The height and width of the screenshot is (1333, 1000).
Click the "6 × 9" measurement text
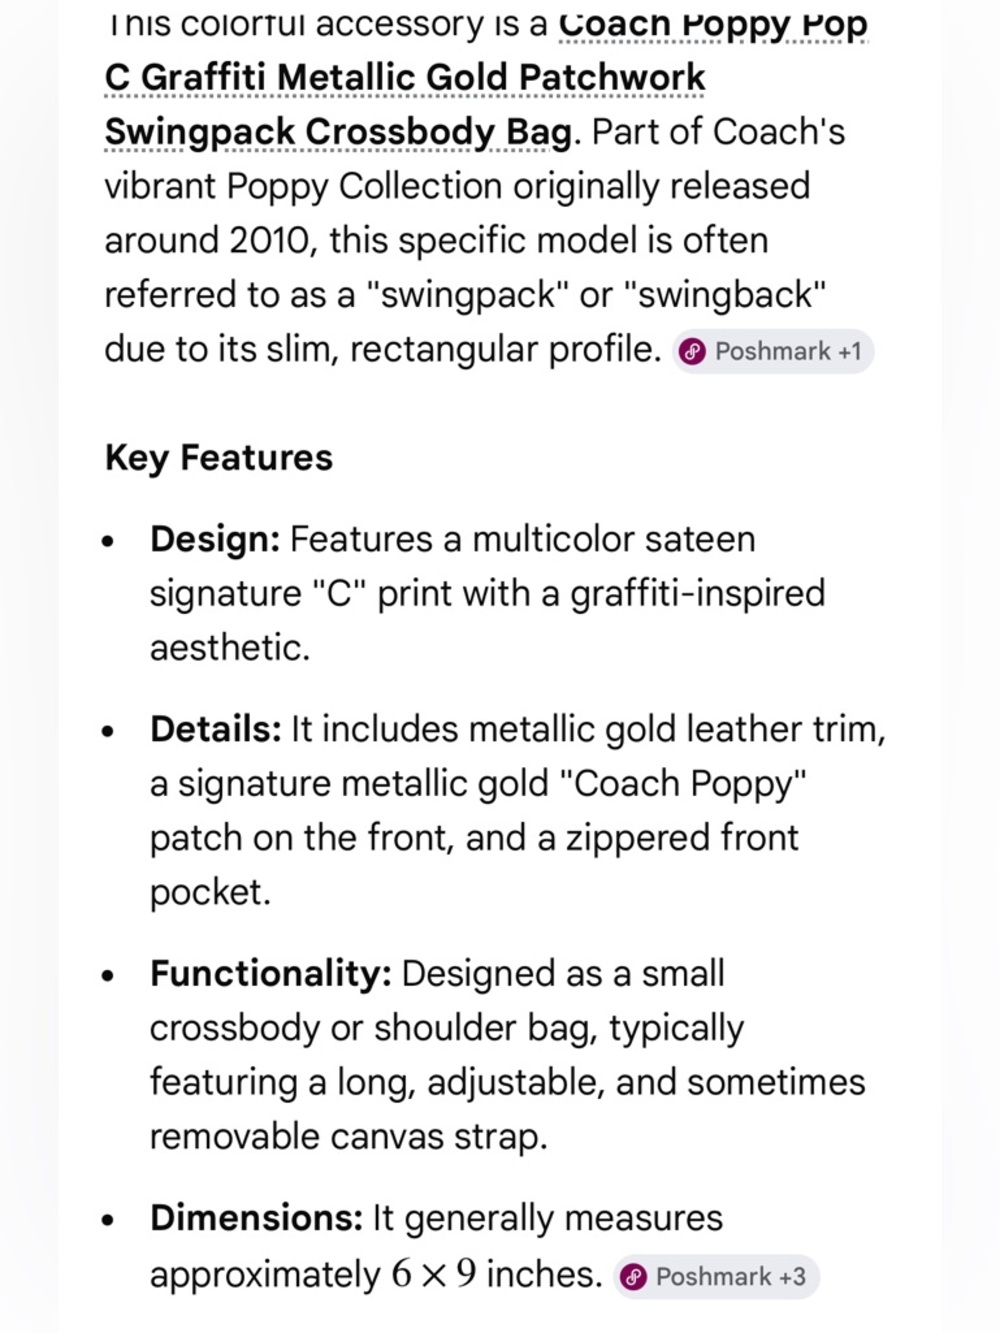point(434,1274)
